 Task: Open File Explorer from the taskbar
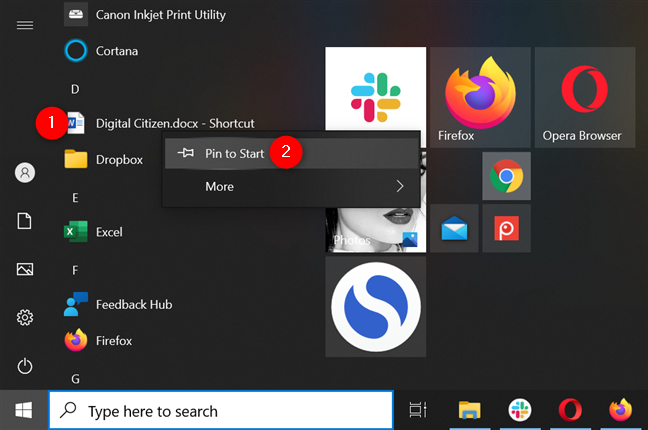coord(469,410)
